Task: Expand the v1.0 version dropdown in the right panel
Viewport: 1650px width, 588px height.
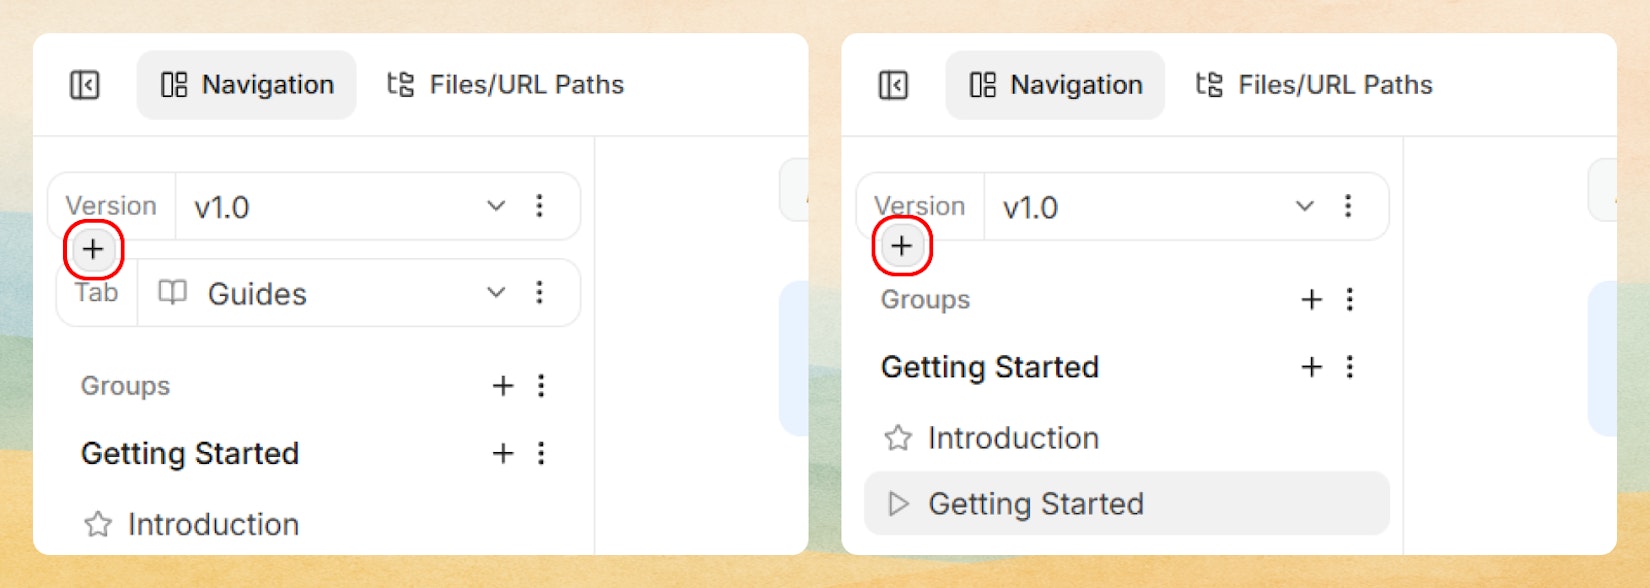Action: (x=1304, y=206)
